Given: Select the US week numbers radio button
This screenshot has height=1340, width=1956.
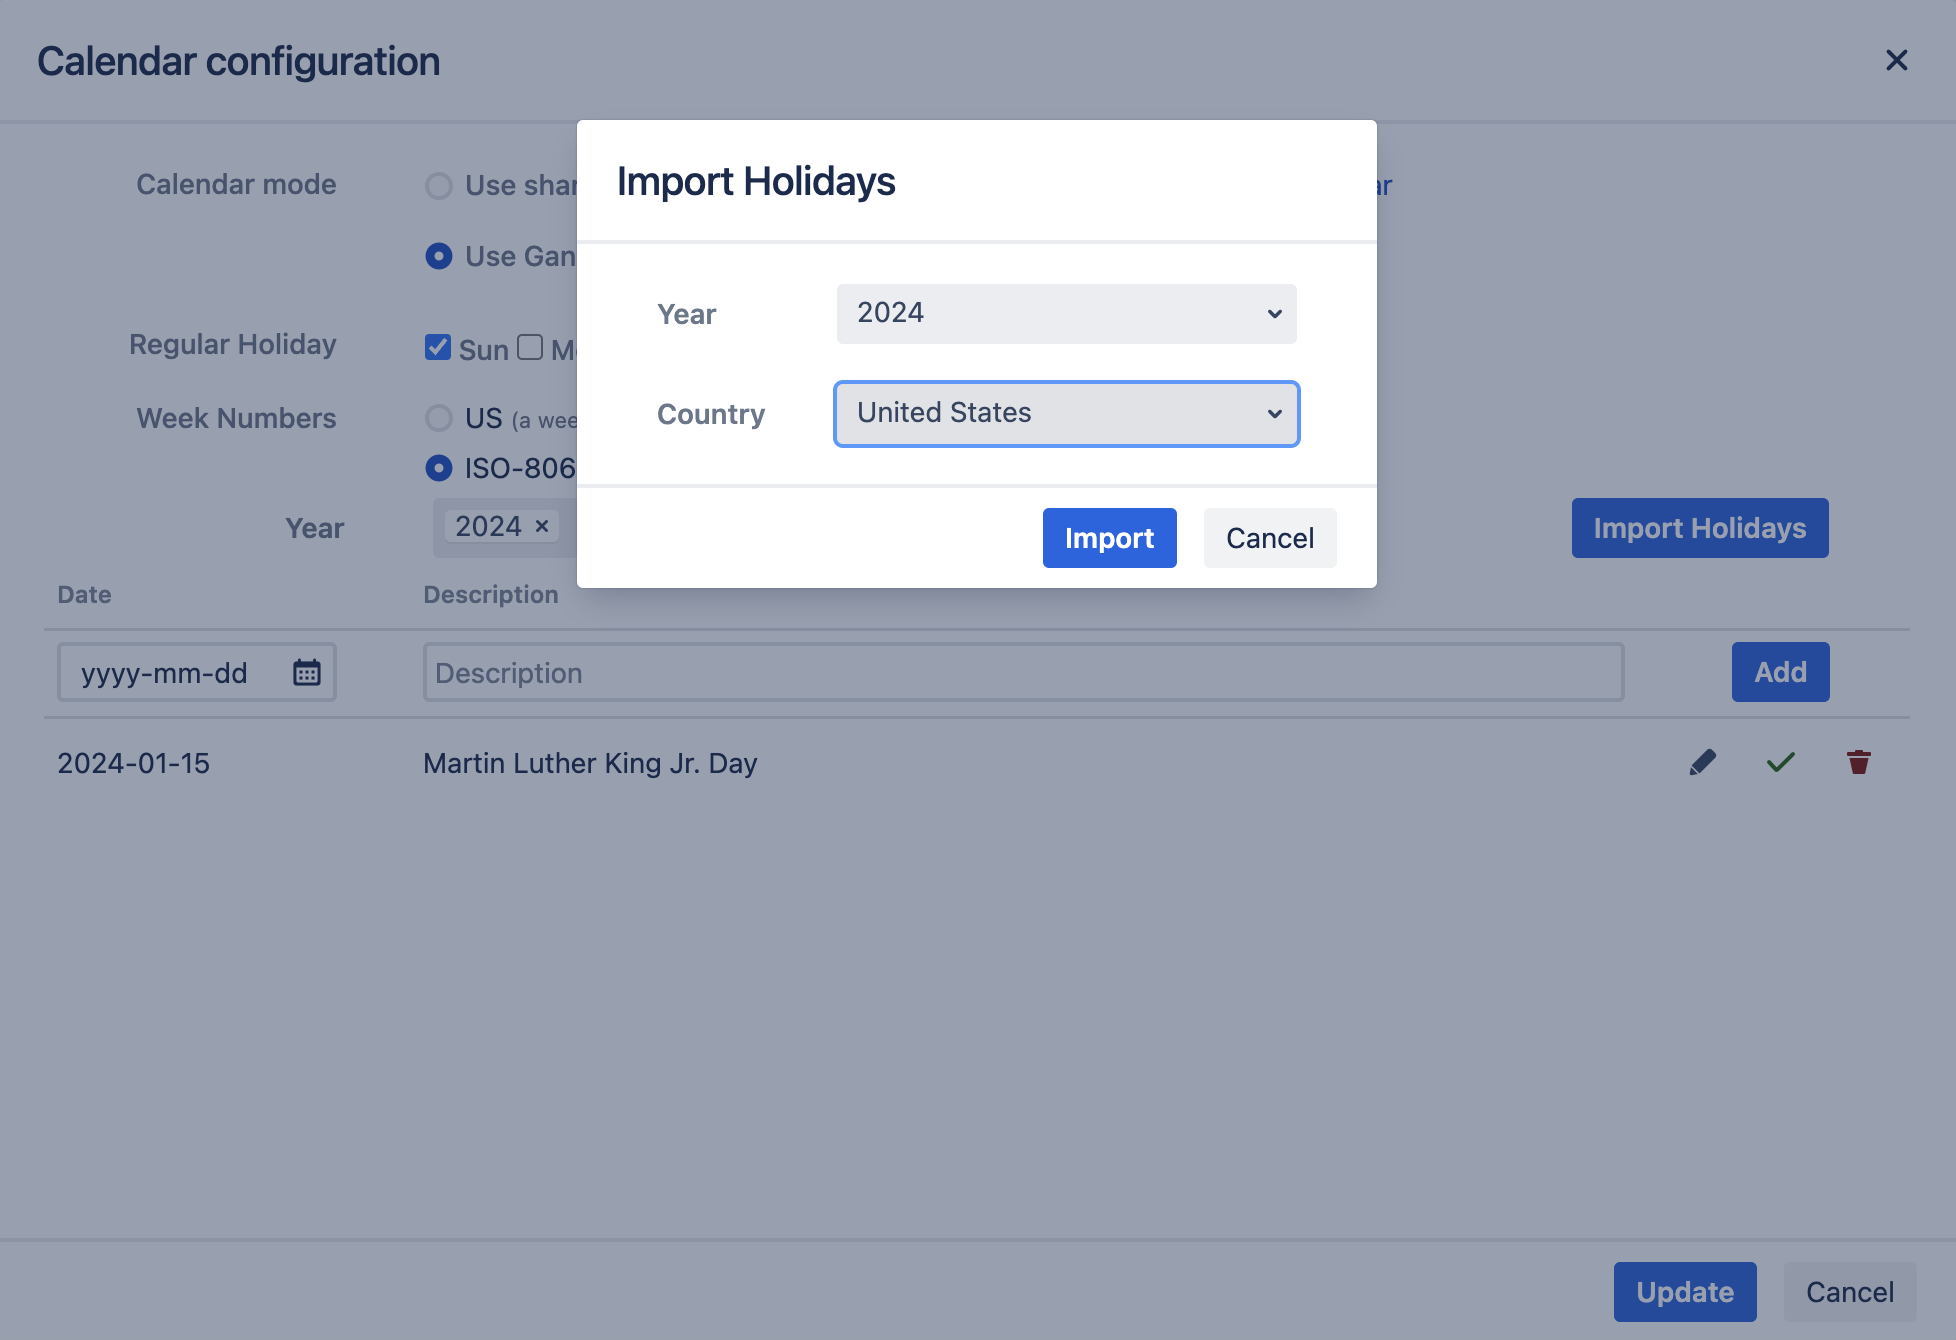Looking at the screenshot, I should 439,418.
